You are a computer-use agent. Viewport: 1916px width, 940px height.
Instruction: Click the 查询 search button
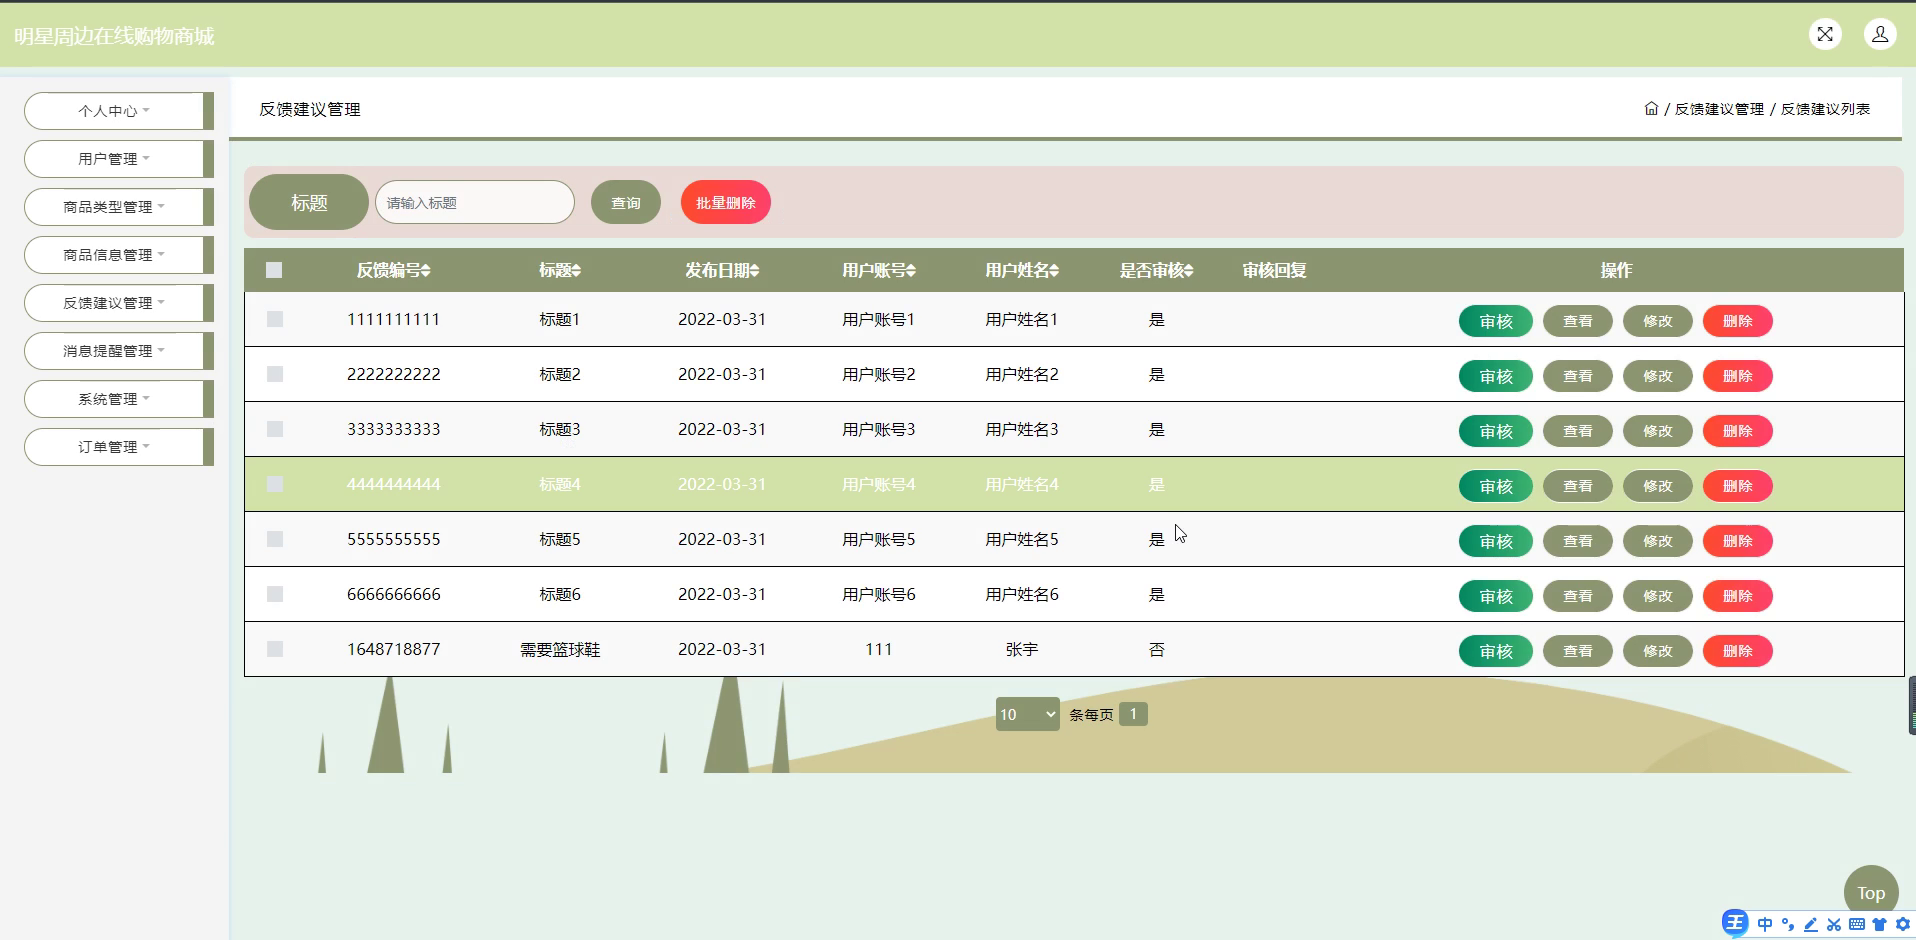point(626,203)
